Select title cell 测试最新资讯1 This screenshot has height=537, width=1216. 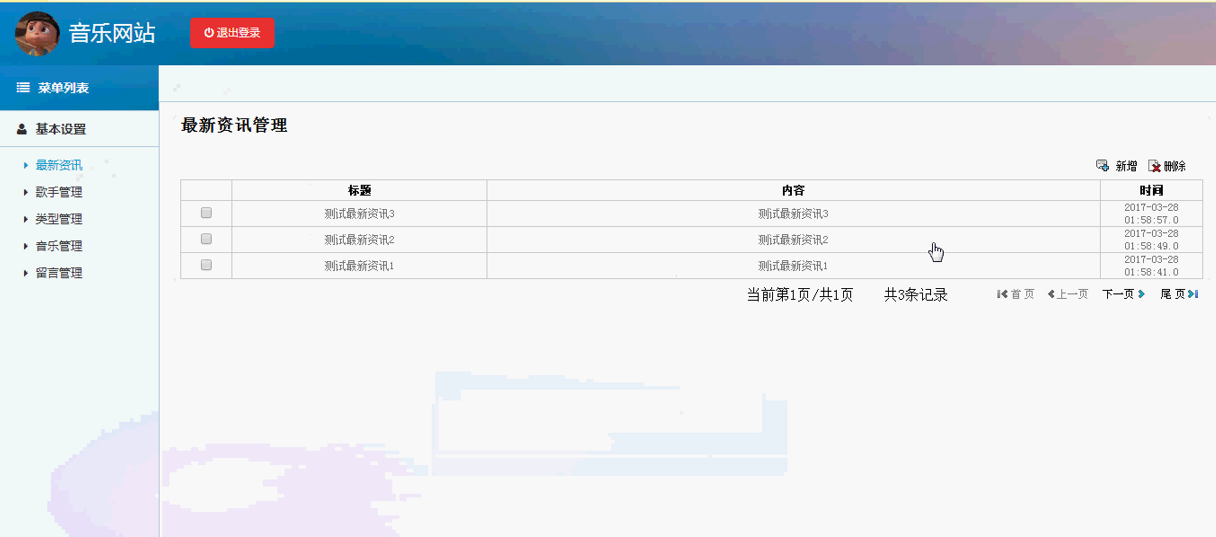coord(360,266)
